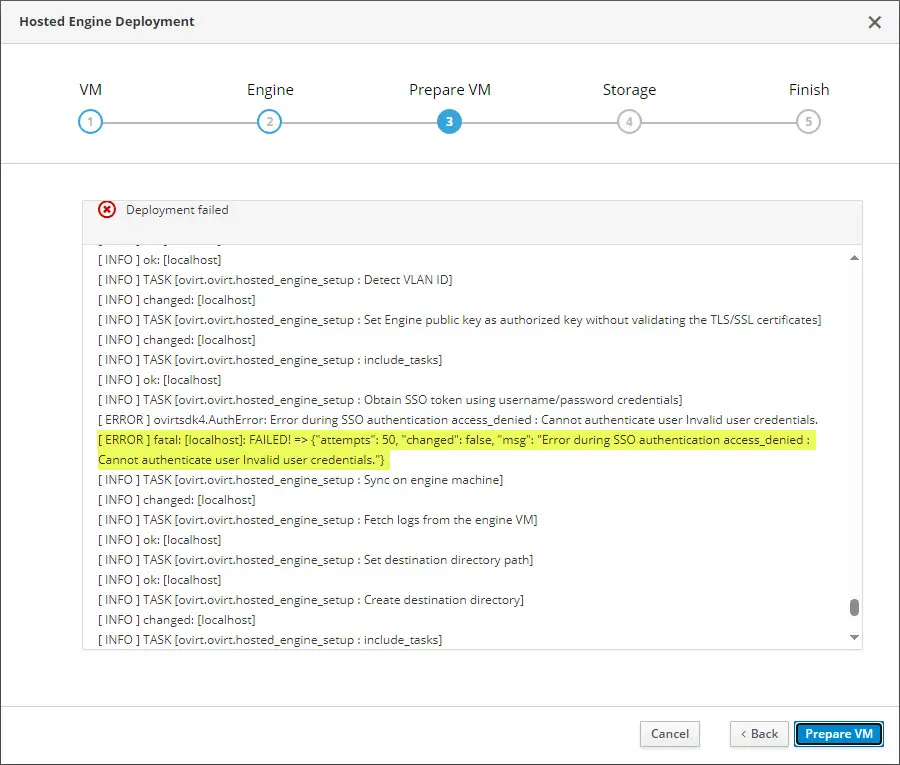900x765 pixels.
Task: Click the step 4 circle for Storage
Action: [x=629, y=123]
